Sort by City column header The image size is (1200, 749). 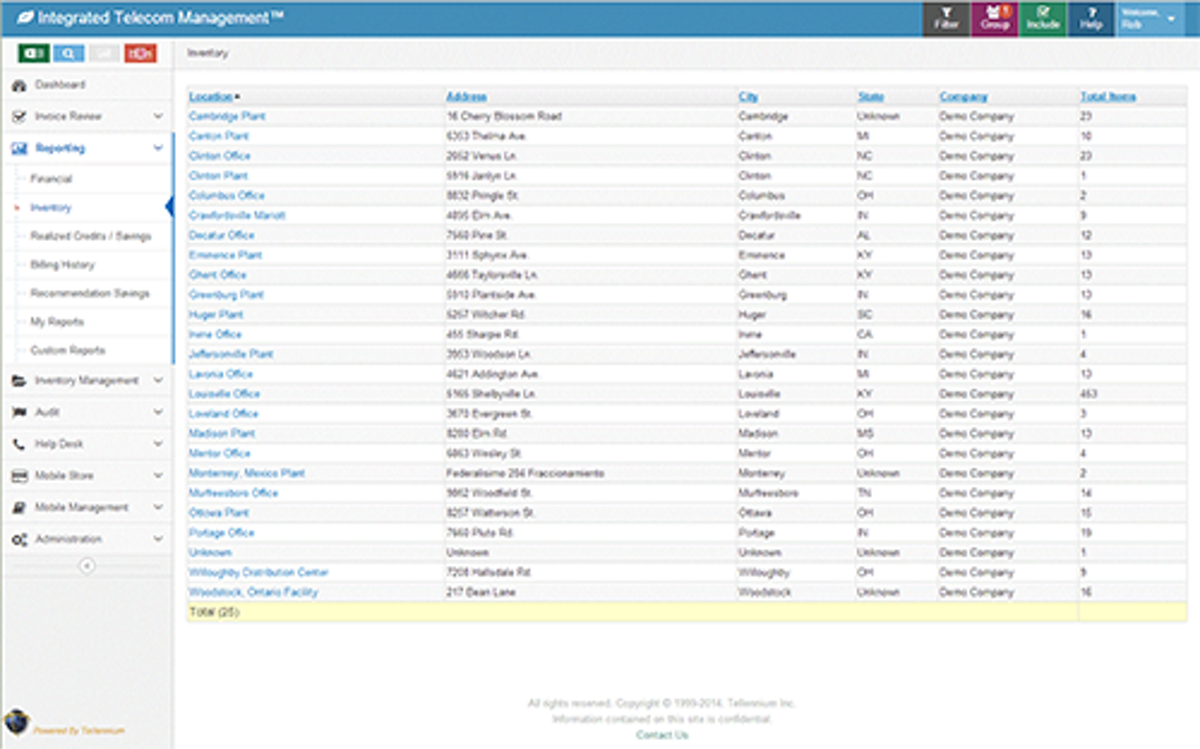[748, 97]
